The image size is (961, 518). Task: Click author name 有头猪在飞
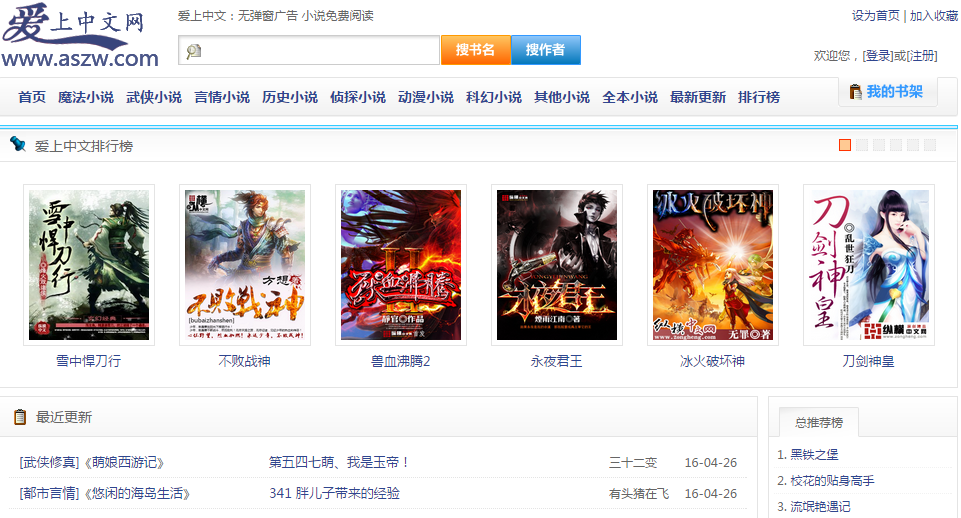639,494
